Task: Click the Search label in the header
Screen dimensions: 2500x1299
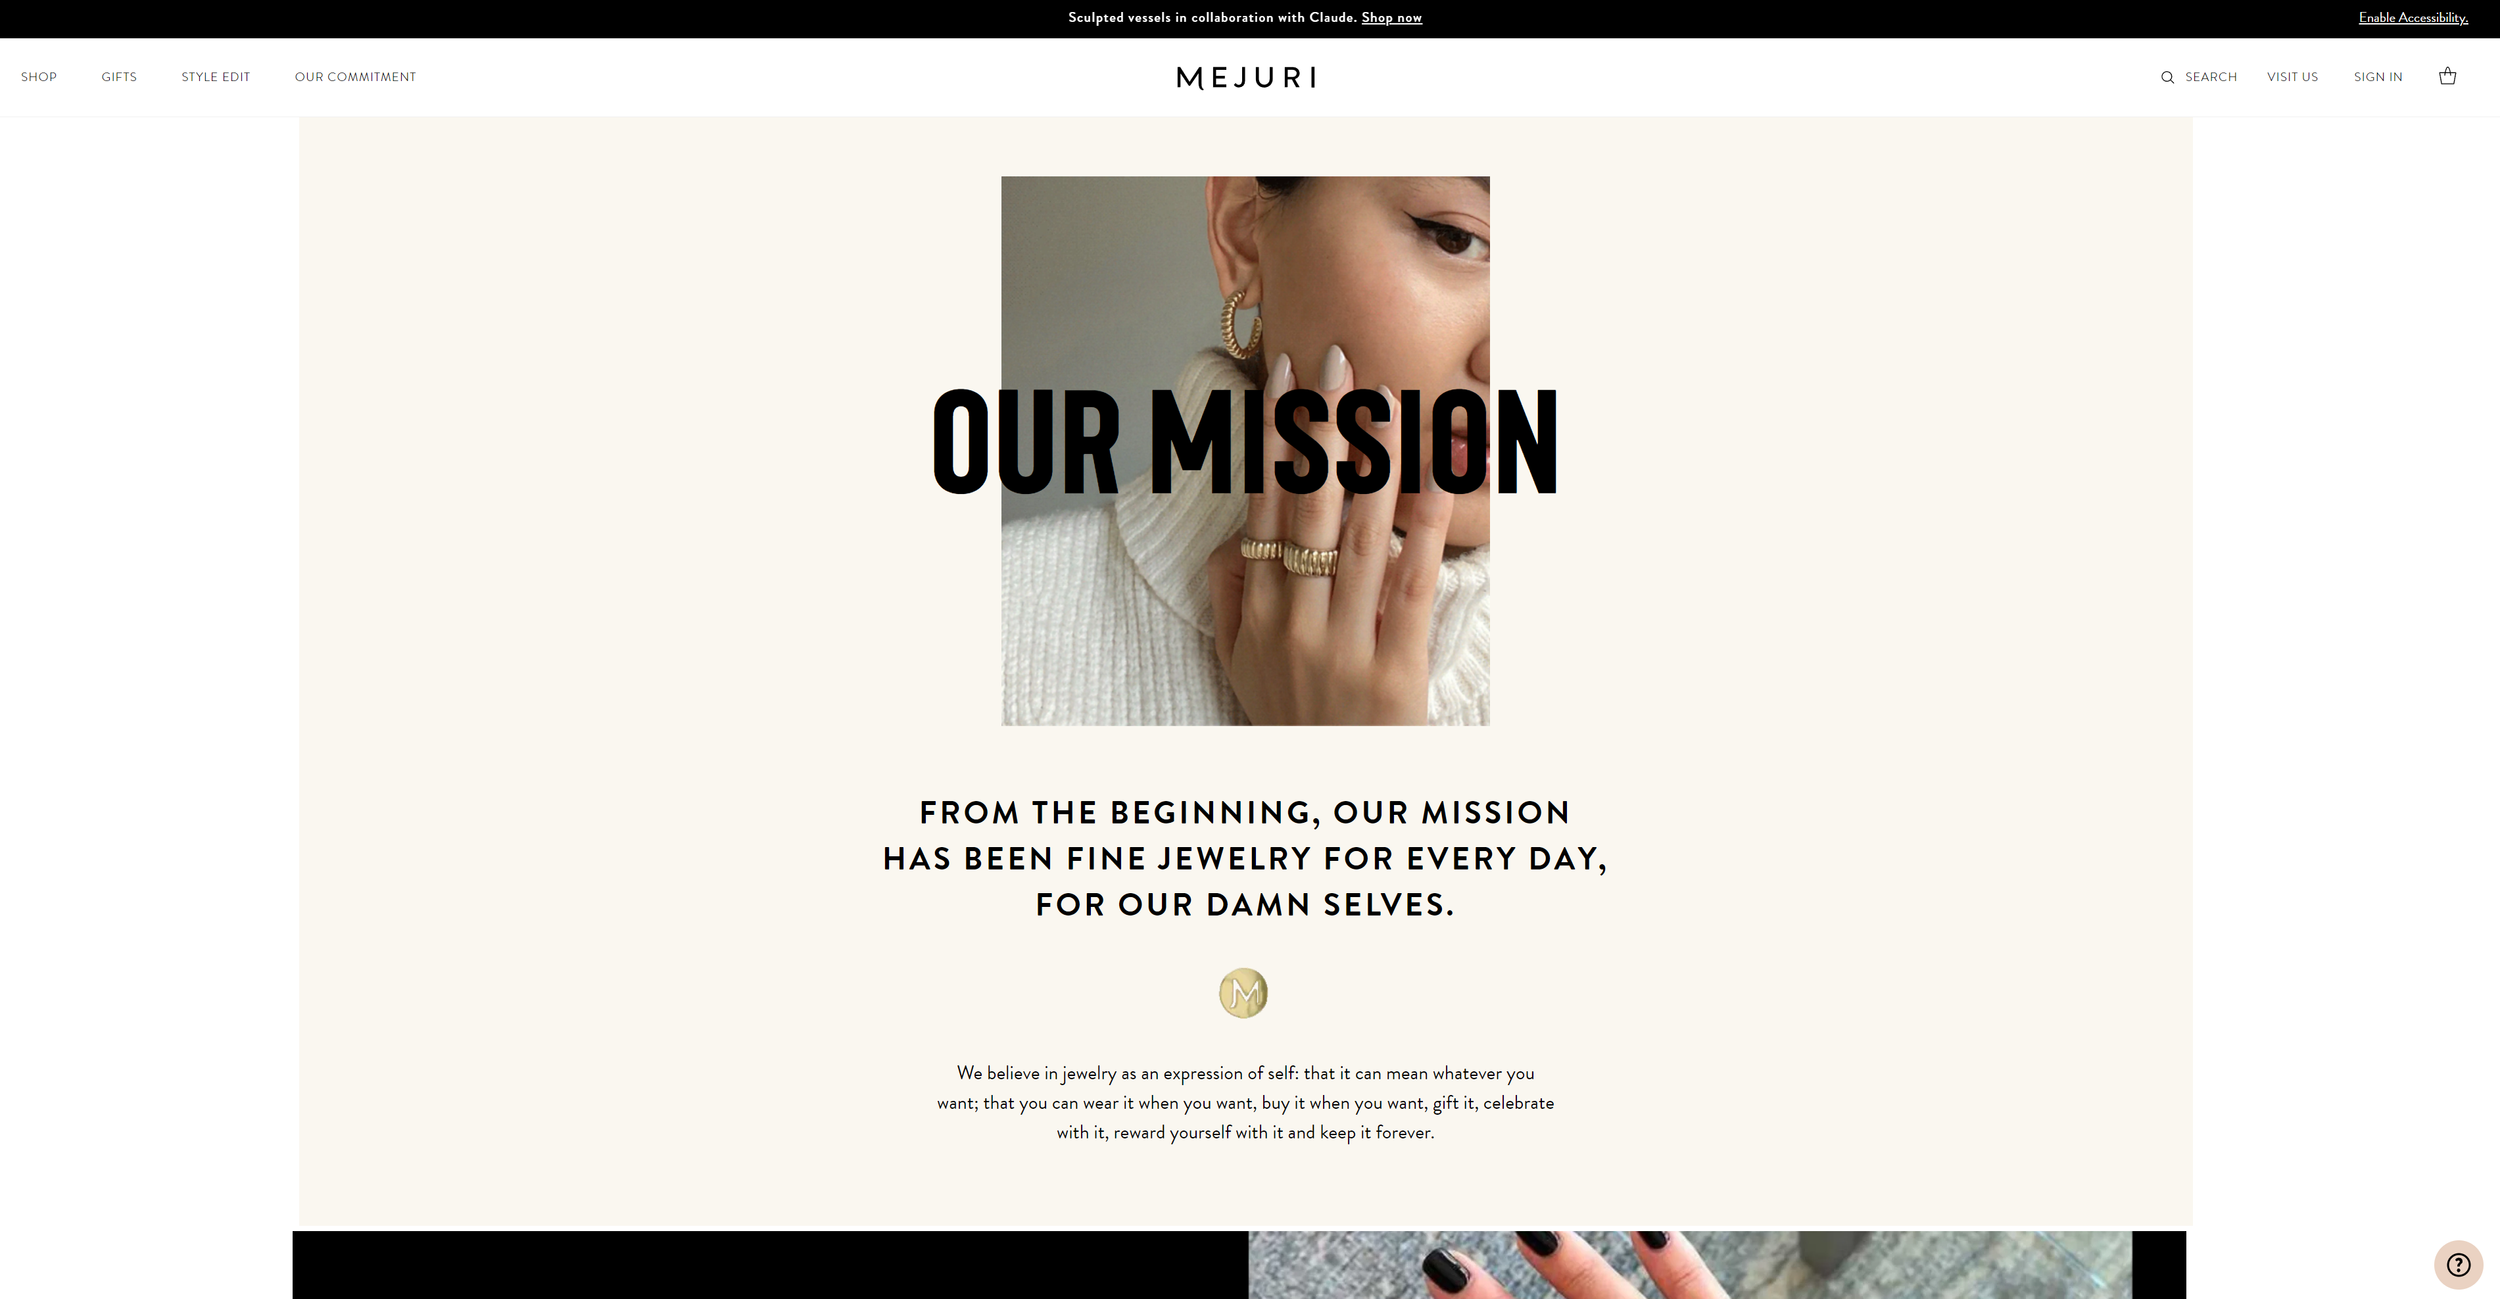Action: pyautogui.click(x=2211, y=77)
